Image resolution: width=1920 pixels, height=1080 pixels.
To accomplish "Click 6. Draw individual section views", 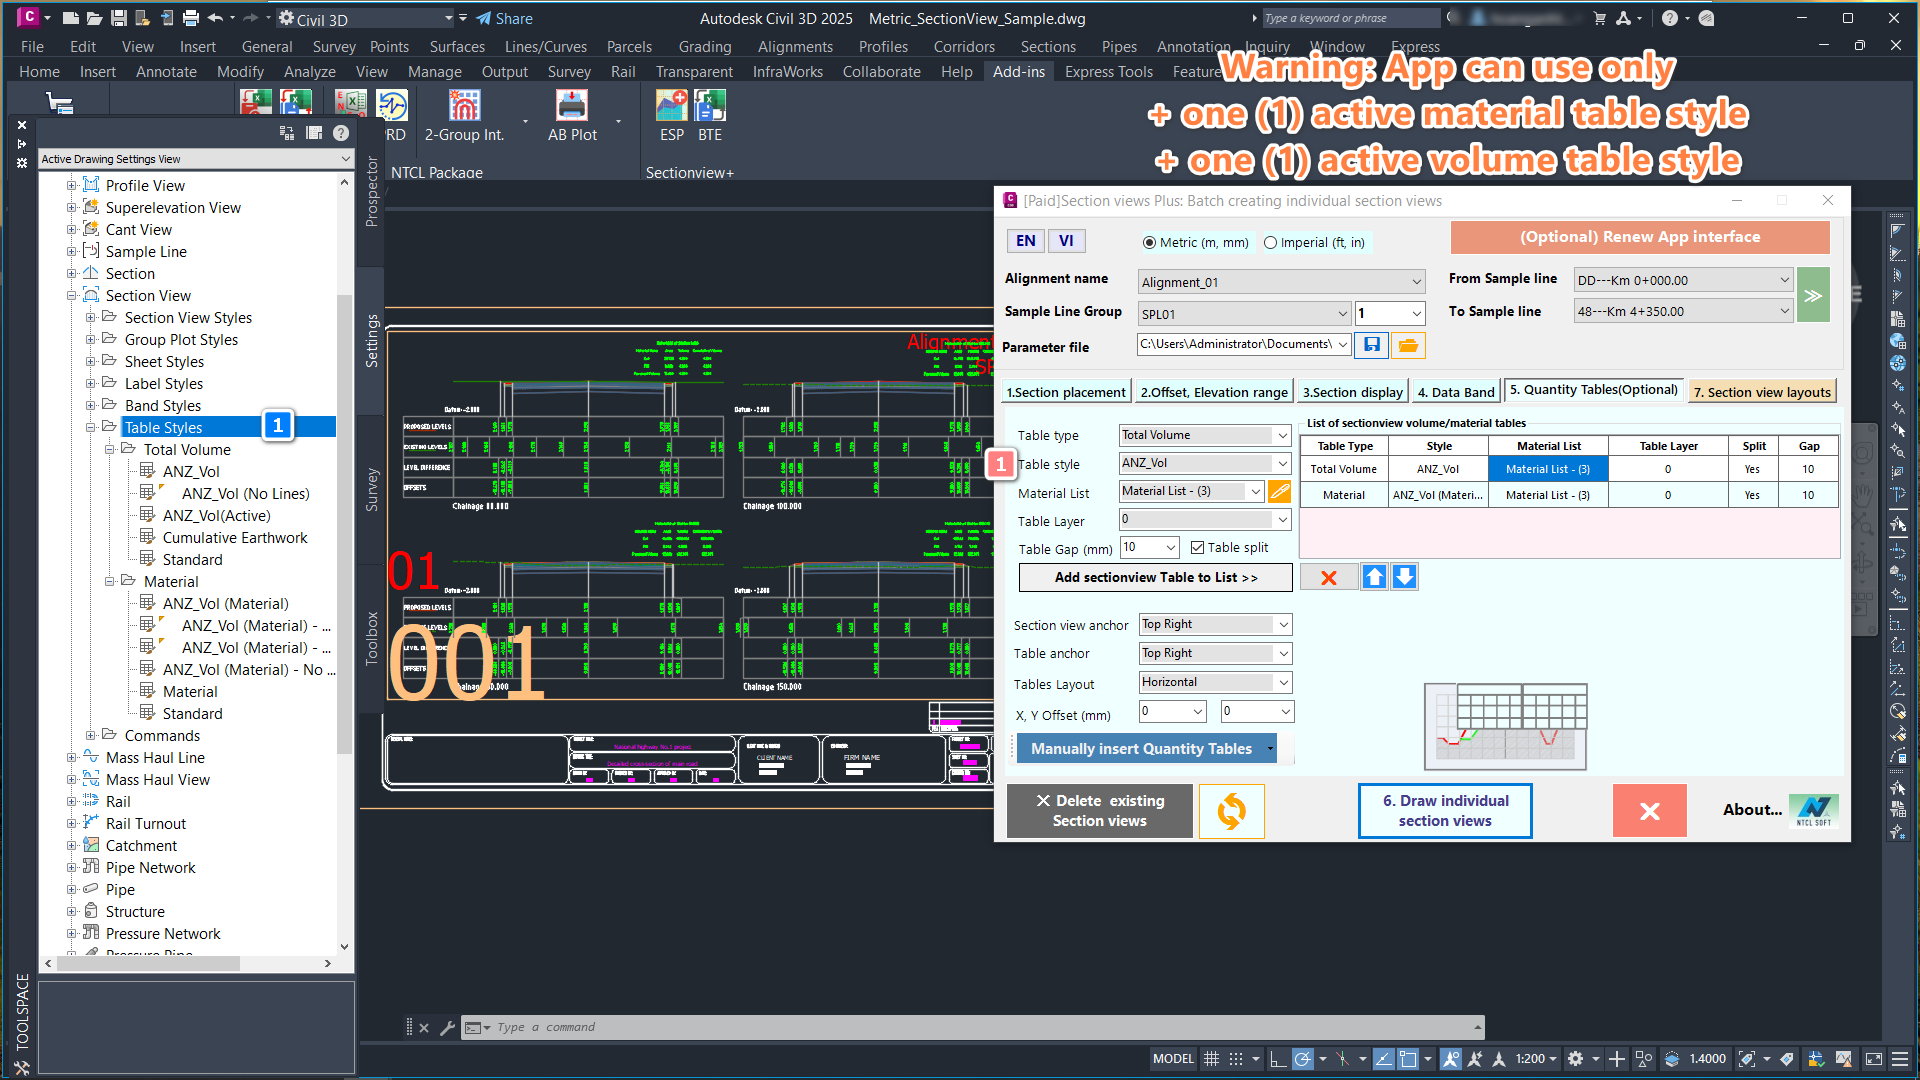I will (x=1444, y=810).
